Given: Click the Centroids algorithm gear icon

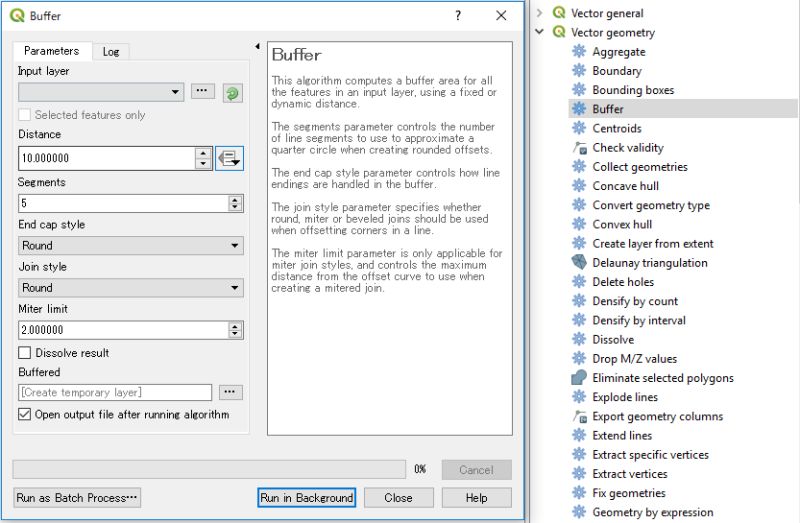Looking at the screenshot, I should point(579,128).
